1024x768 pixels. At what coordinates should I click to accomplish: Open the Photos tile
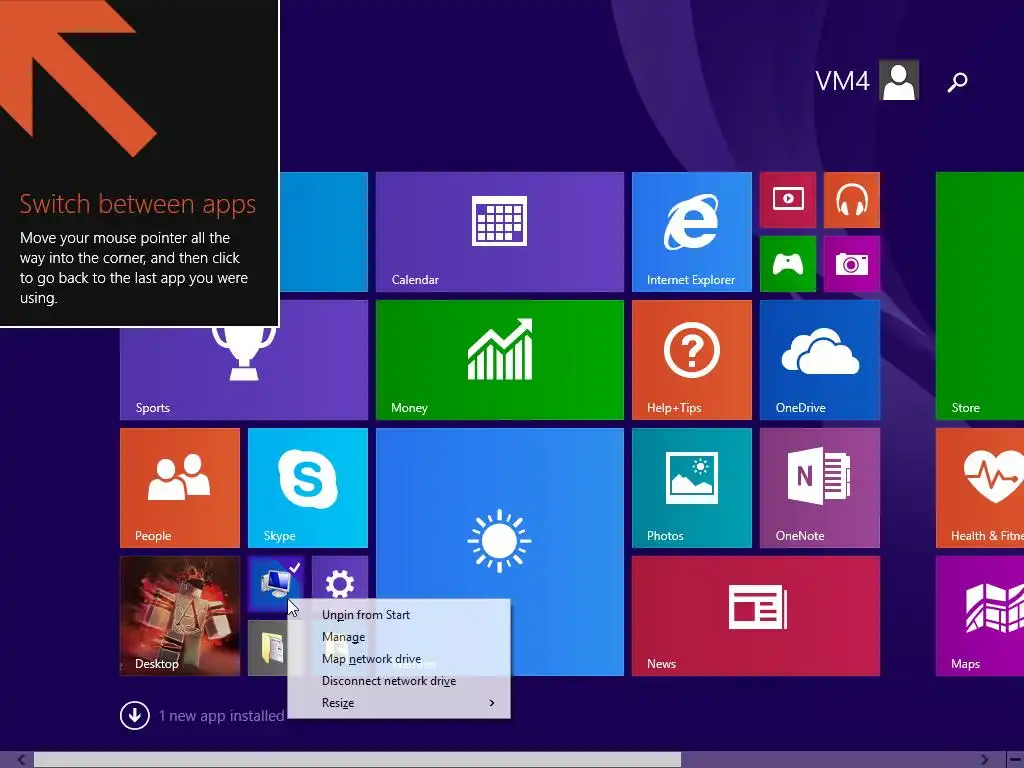(x=692, y=488)
